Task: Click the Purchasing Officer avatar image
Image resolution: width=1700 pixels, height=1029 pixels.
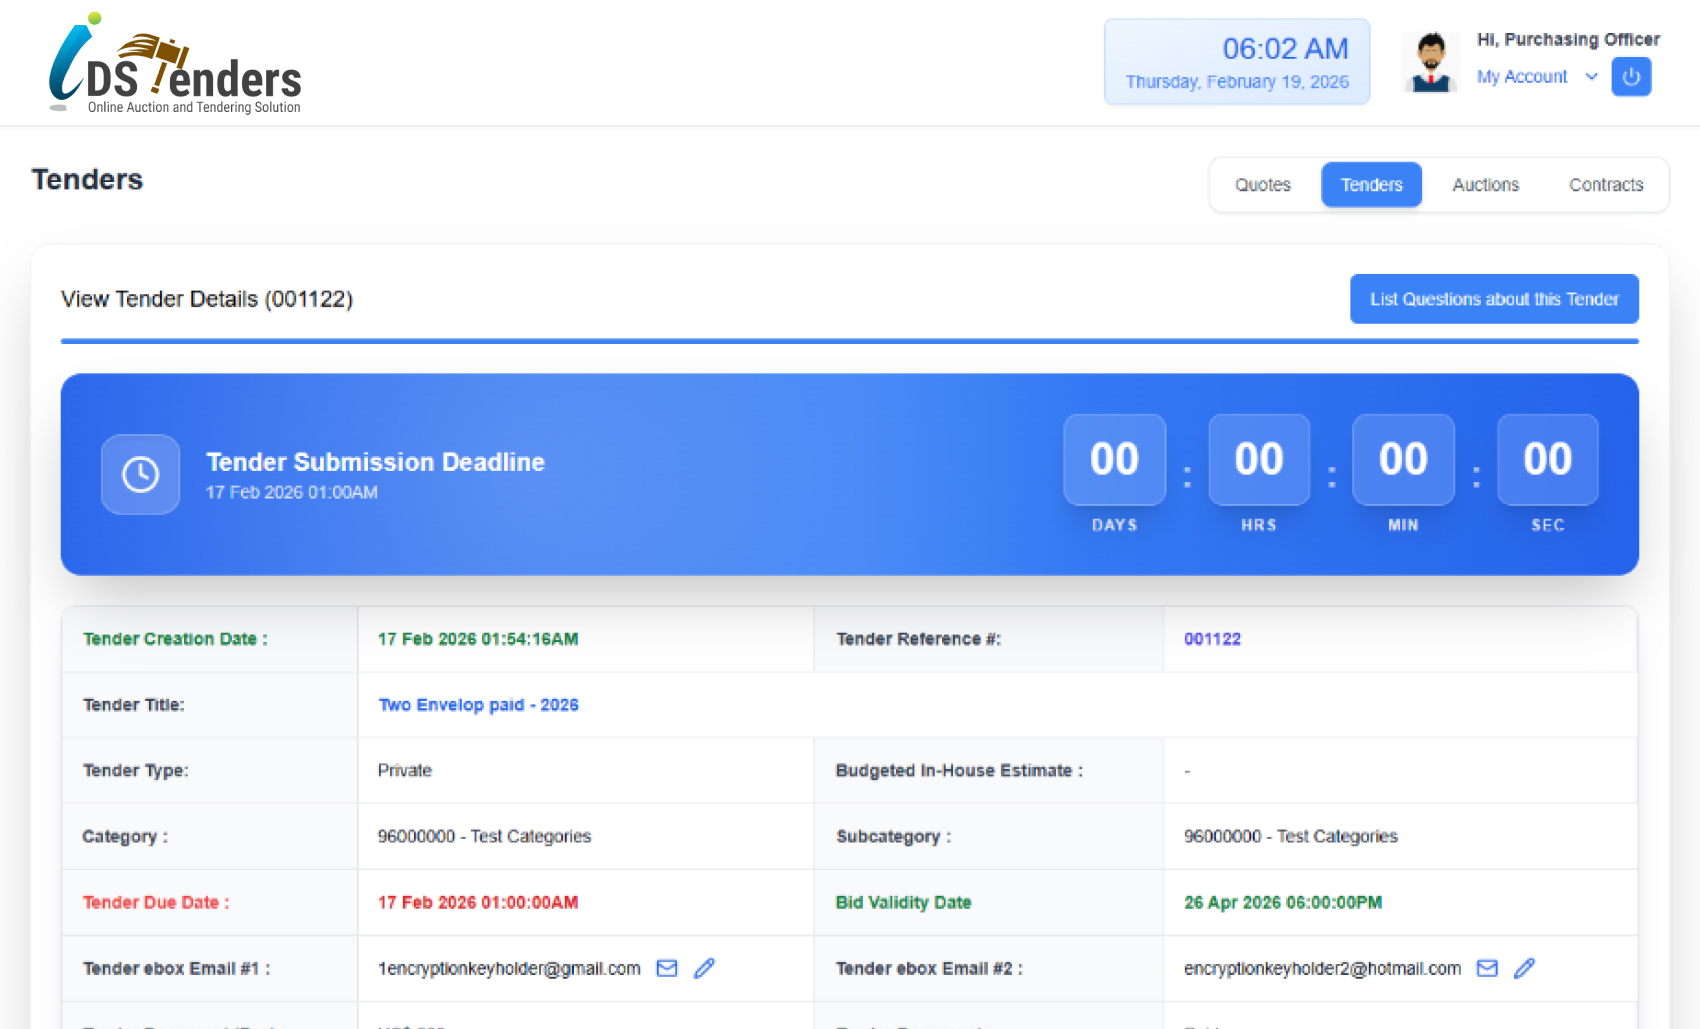Action: tap(1431, 62)
